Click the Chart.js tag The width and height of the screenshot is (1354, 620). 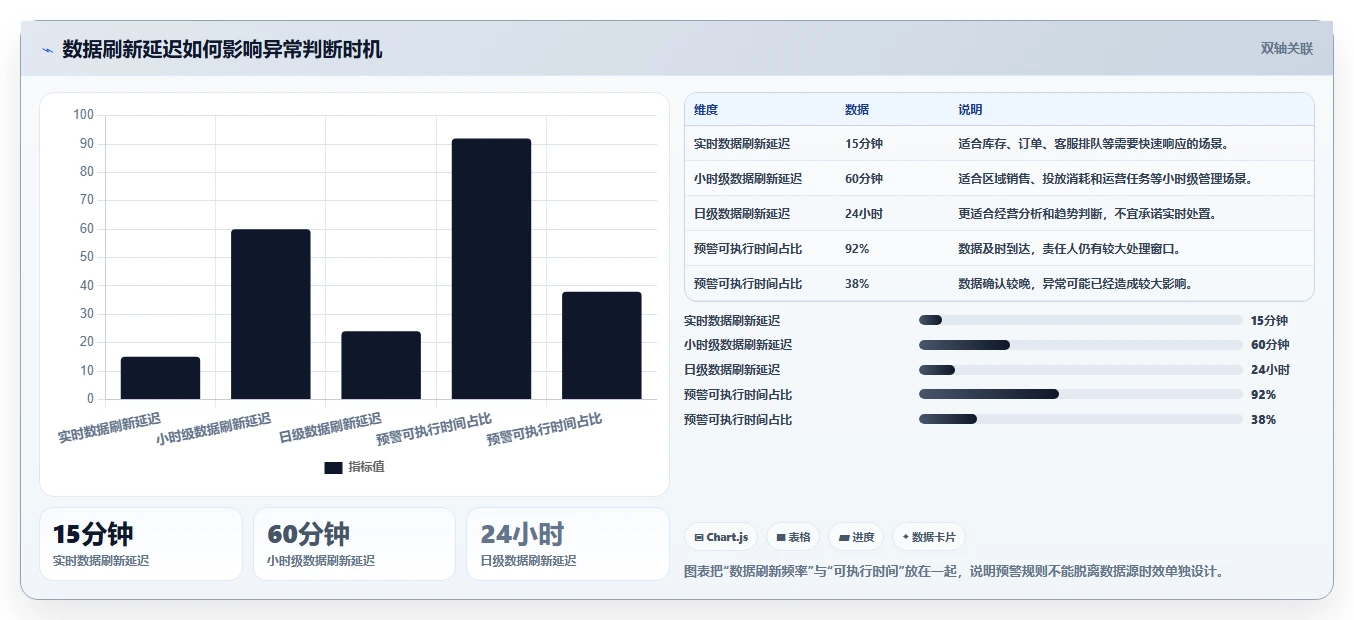[721, 537]
